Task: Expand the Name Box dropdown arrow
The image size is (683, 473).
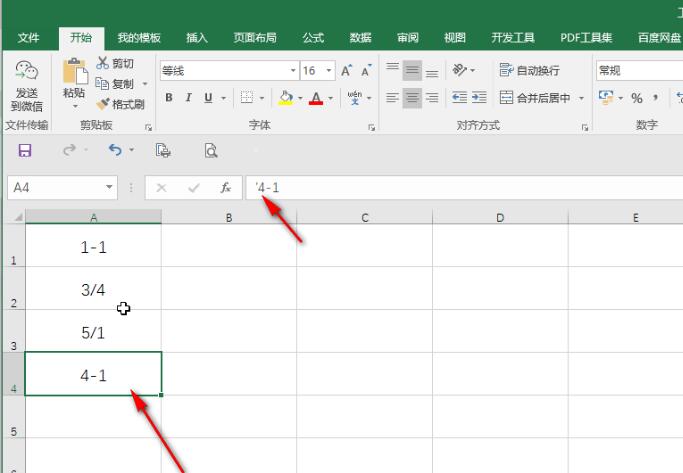Action: coord(110,187)
